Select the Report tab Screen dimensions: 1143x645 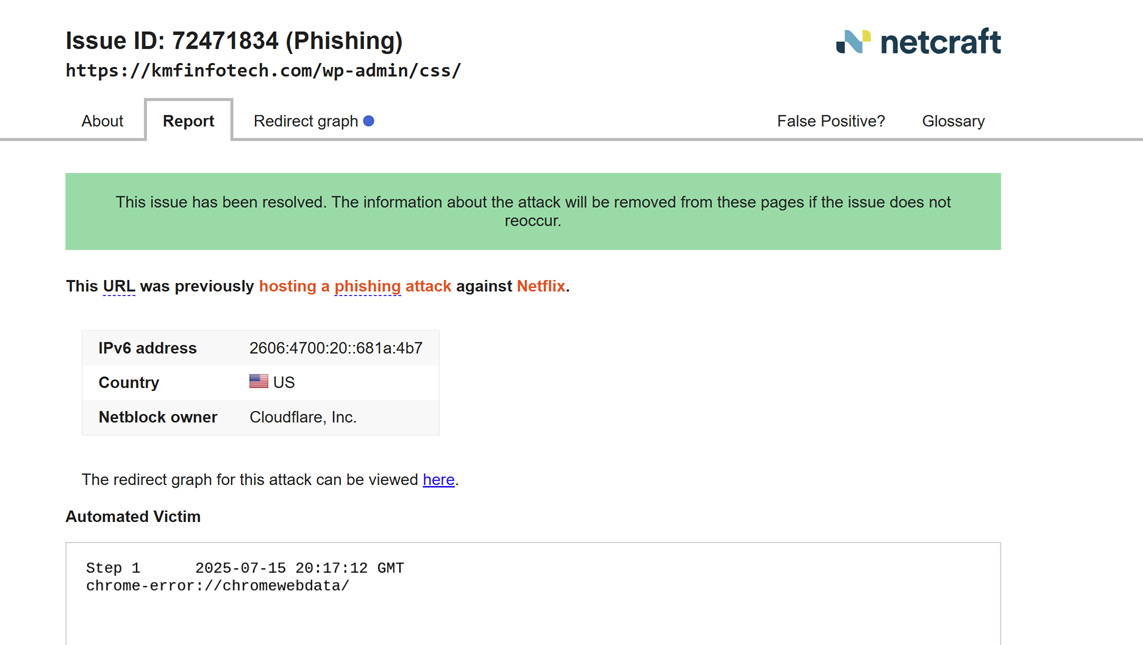coord(188,121)
